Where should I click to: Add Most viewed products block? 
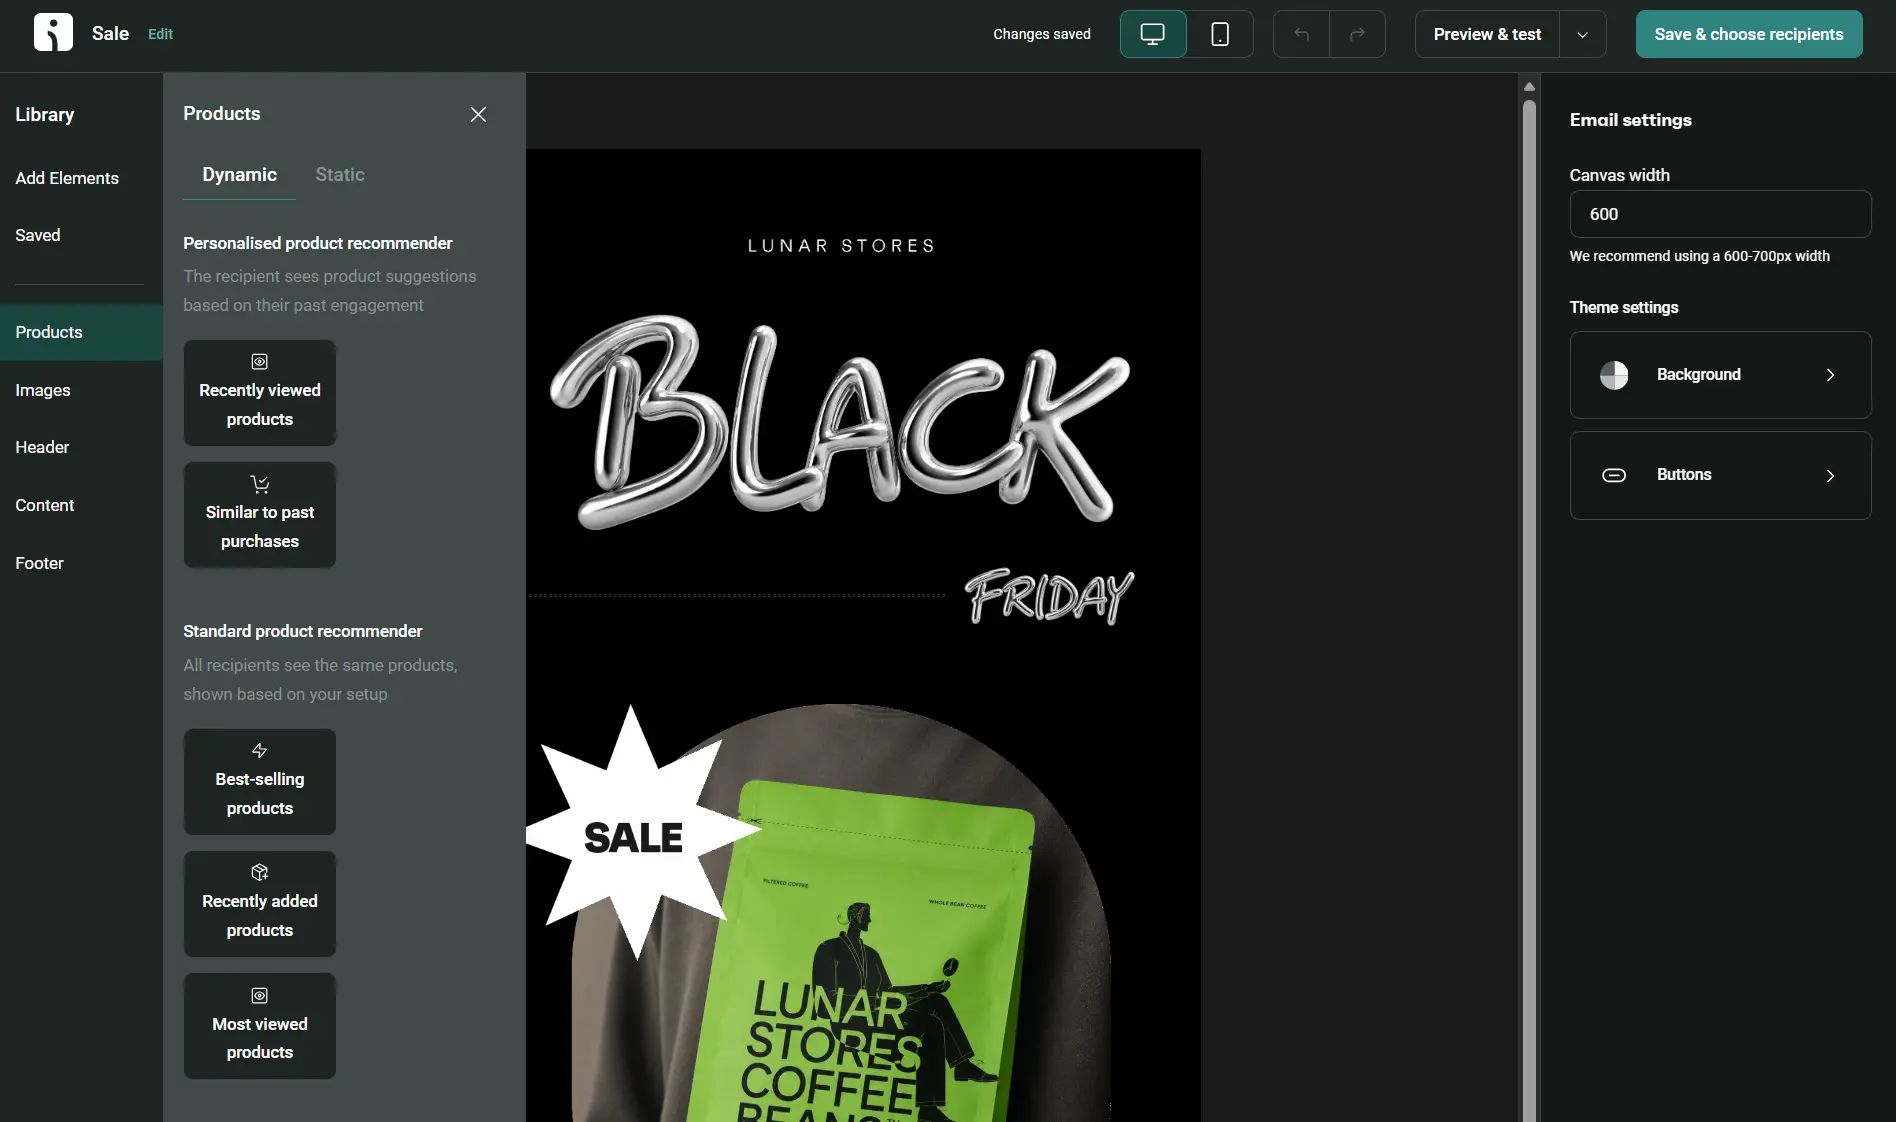(260, 1026)
